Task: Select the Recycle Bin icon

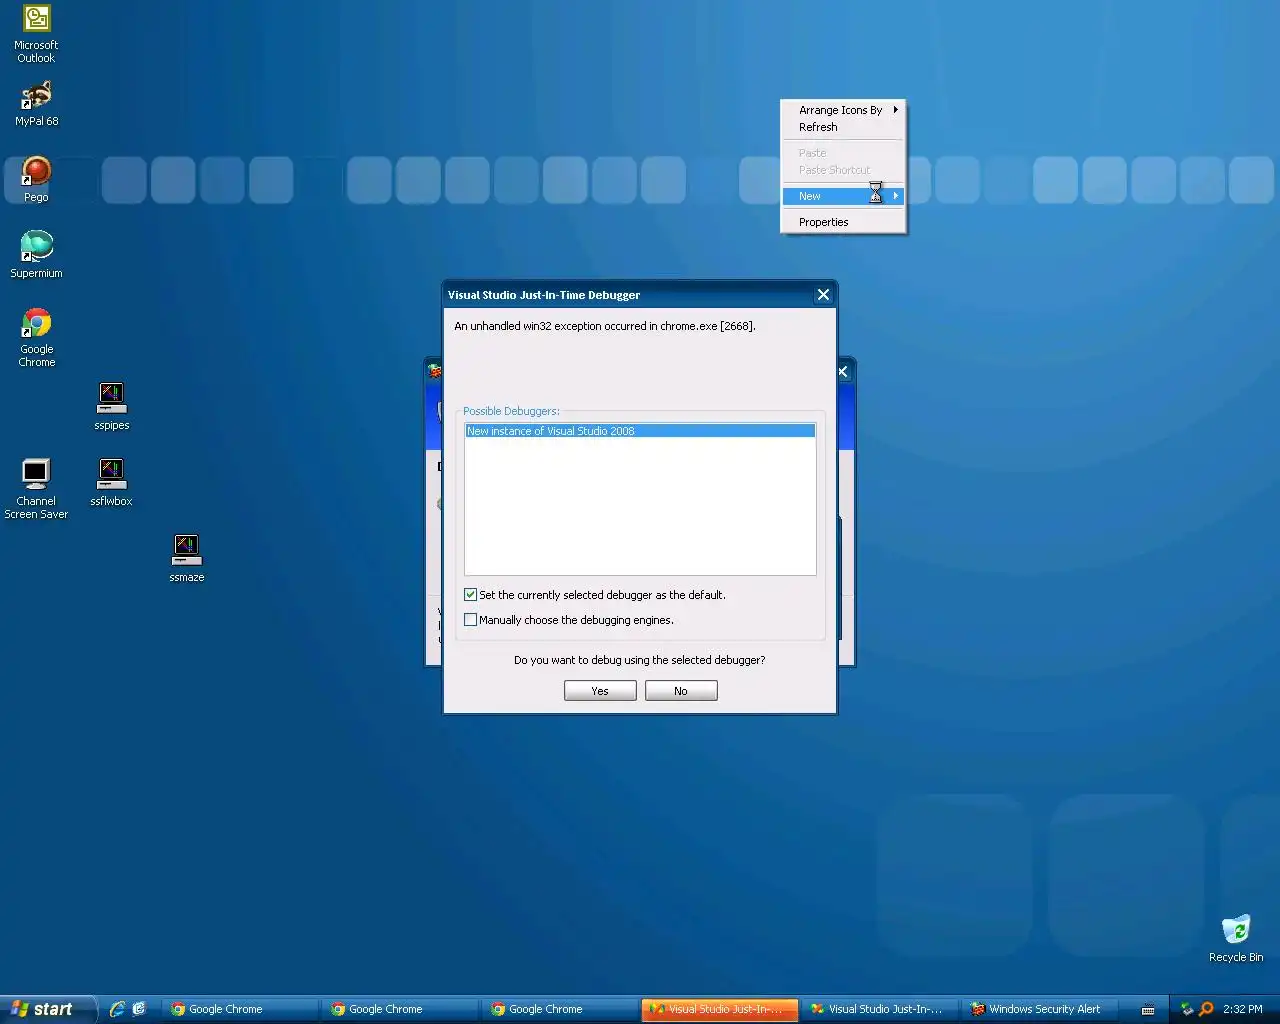Action: (x=1236, y=939)
